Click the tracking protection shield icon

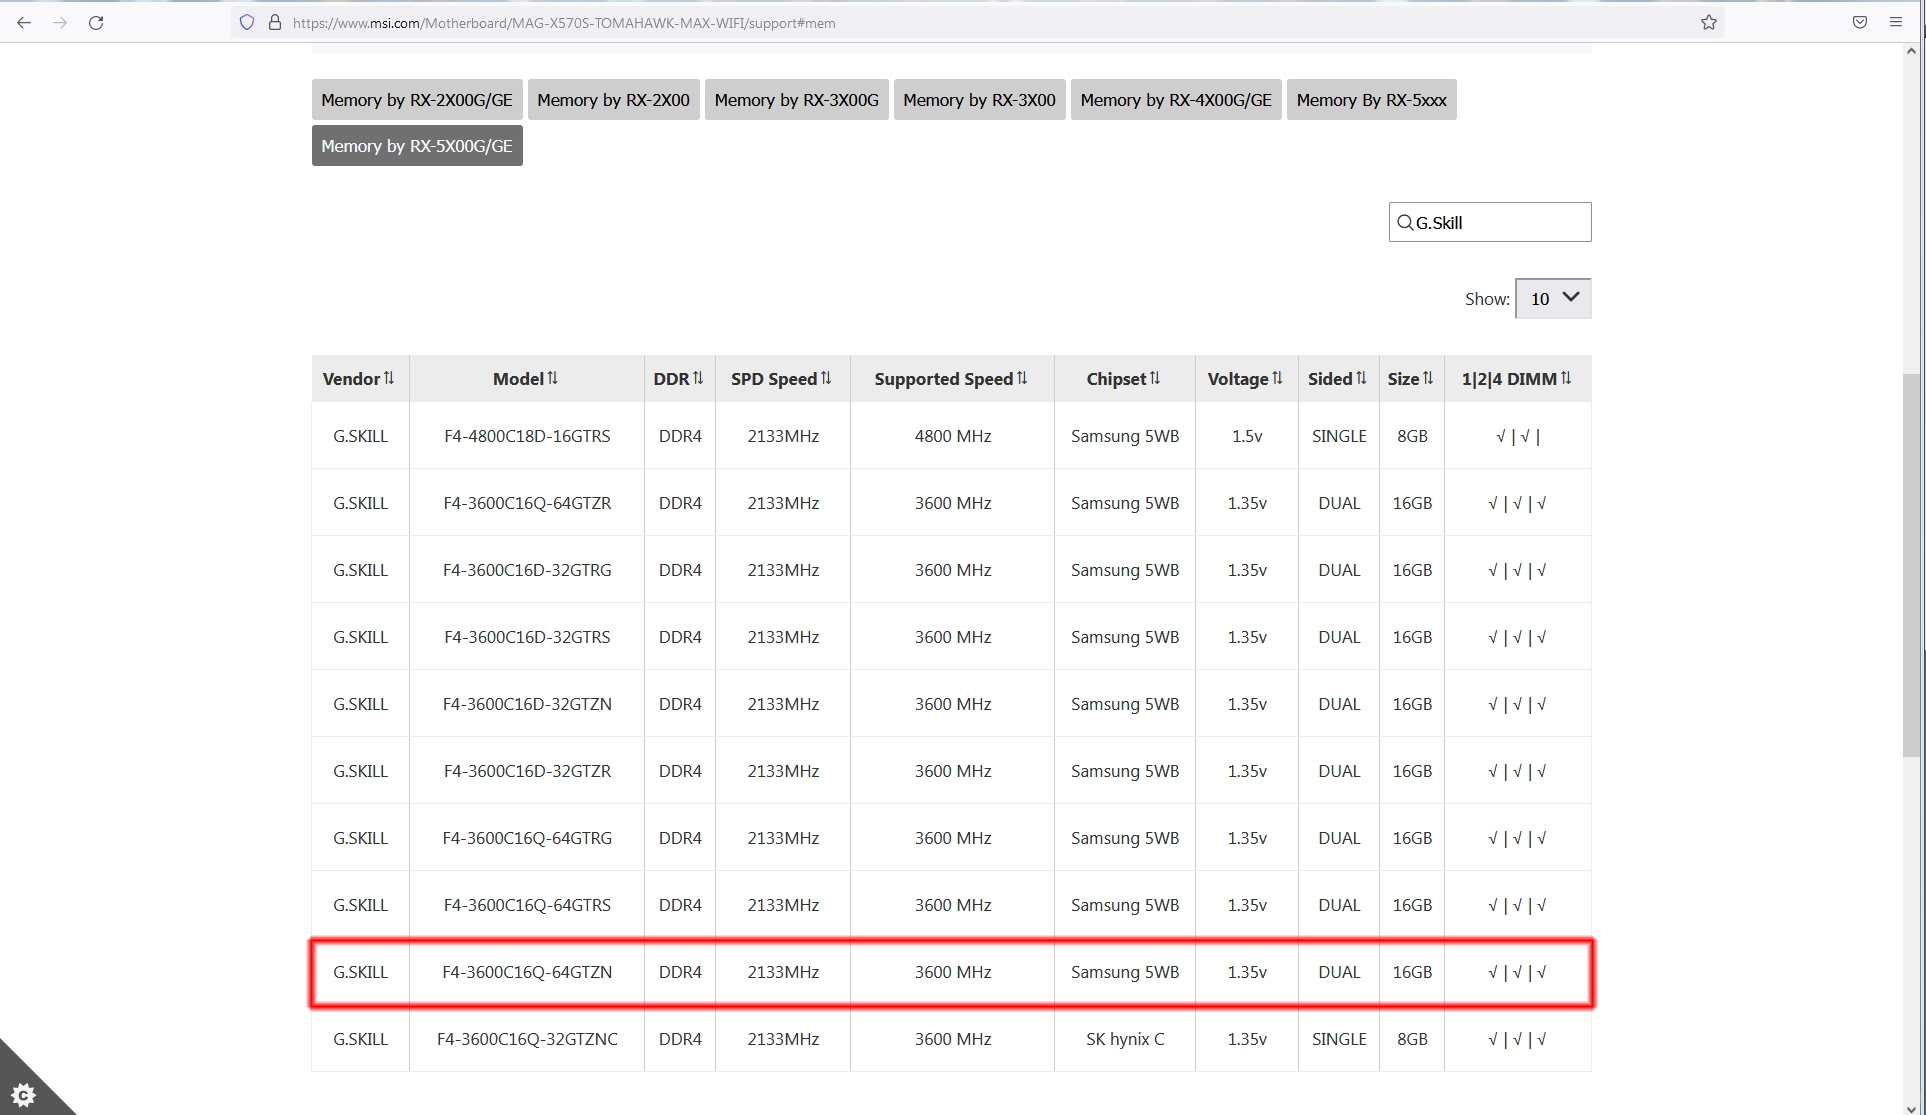247,22
